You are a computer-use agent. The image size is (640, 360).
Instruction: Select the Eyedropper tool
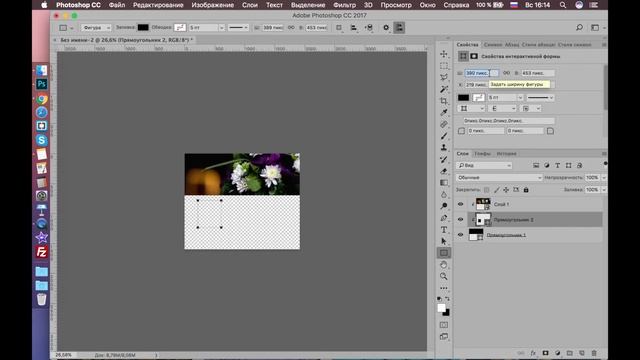444,112
